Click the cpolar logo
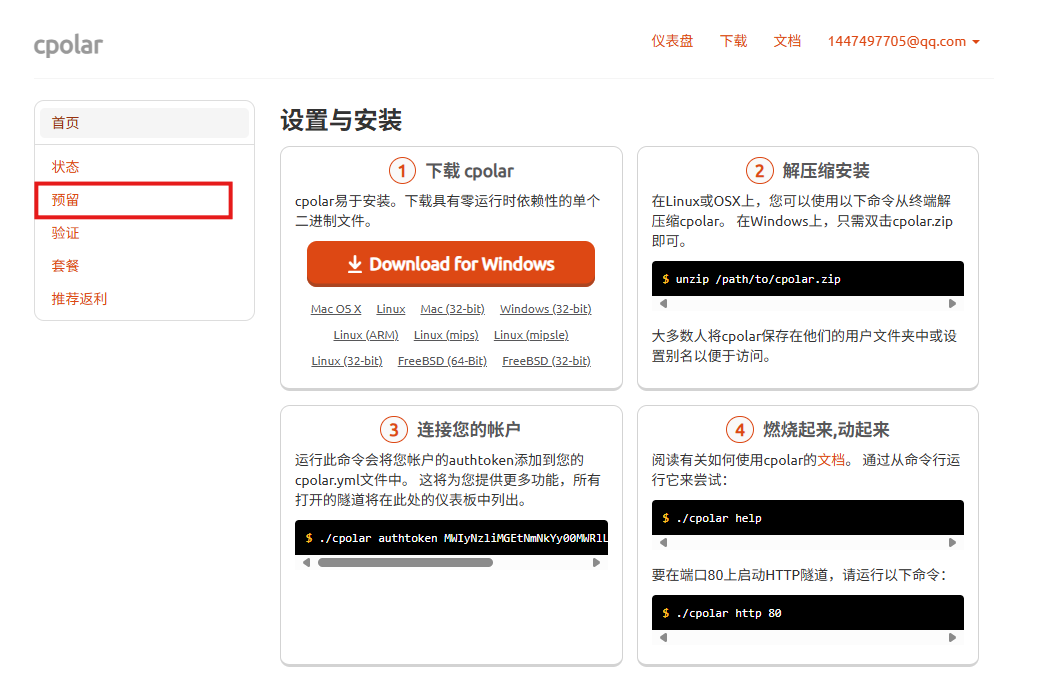Image resolution: width=1037 pixels, height=679 pixels. [68, 44]
